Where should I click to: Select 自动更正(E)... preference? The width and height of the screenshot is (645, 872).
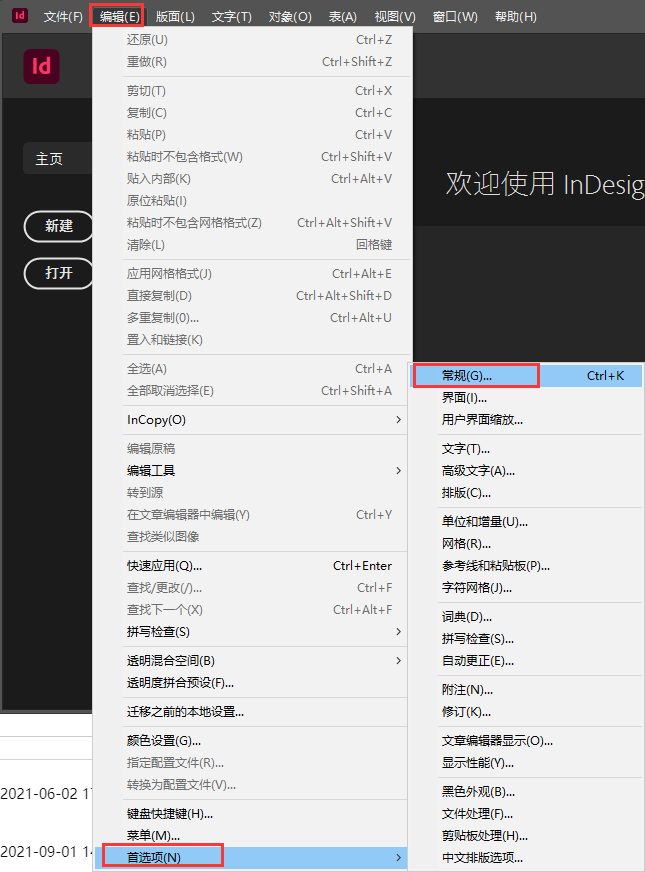point(526,661)
